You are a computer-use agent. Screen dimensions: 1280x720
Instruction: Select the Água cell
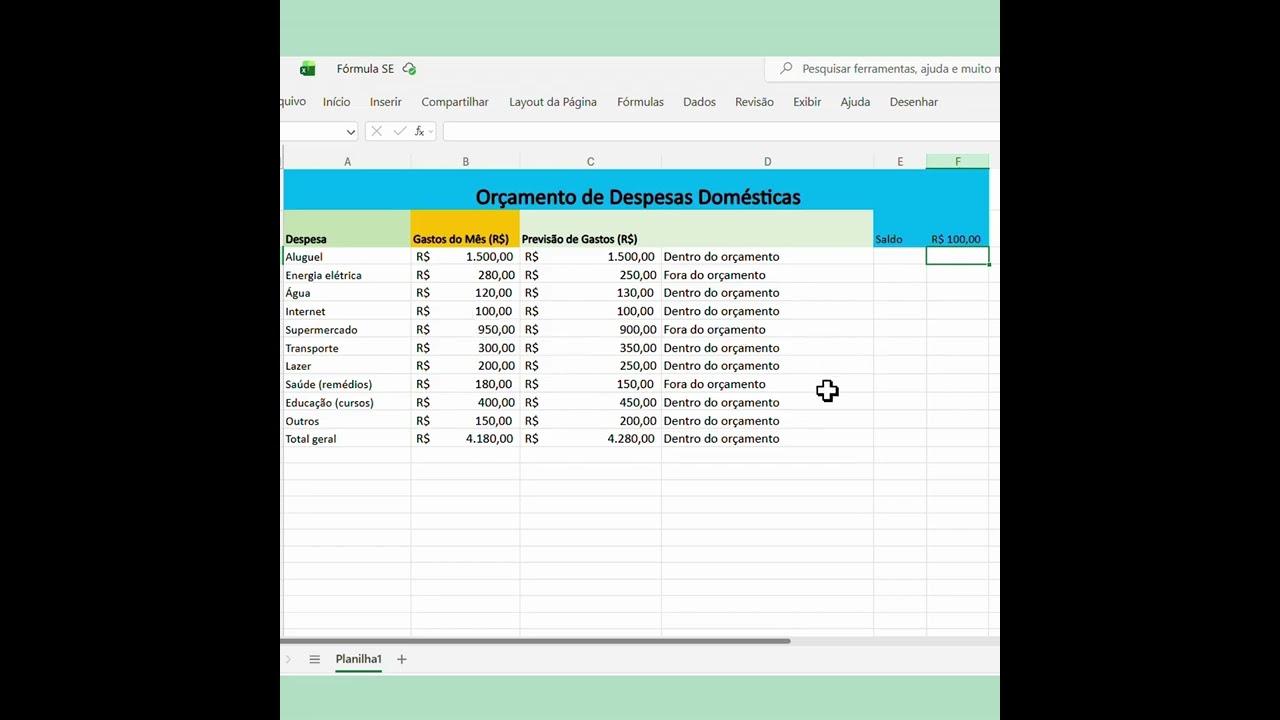pyautogui.click(x=347, y=293)
